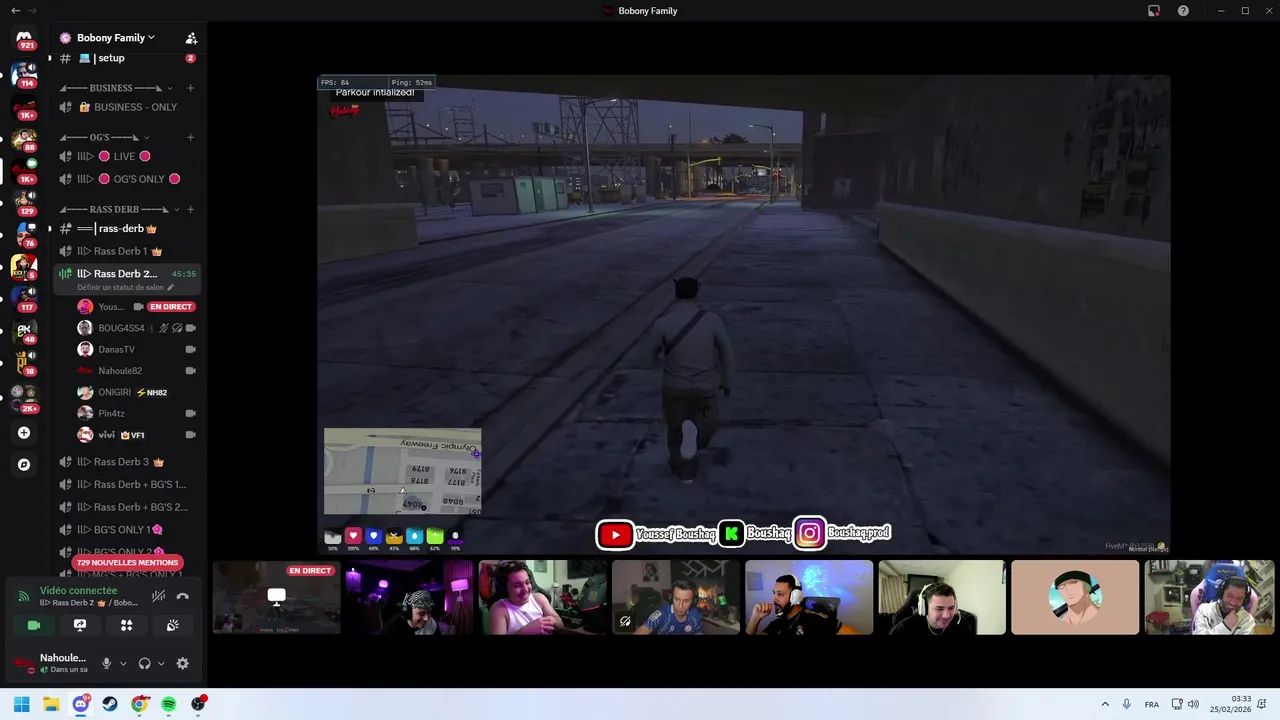1280x720 pixels.
Task: Select user DanasTV in voice list
Action: pos(135,349)
